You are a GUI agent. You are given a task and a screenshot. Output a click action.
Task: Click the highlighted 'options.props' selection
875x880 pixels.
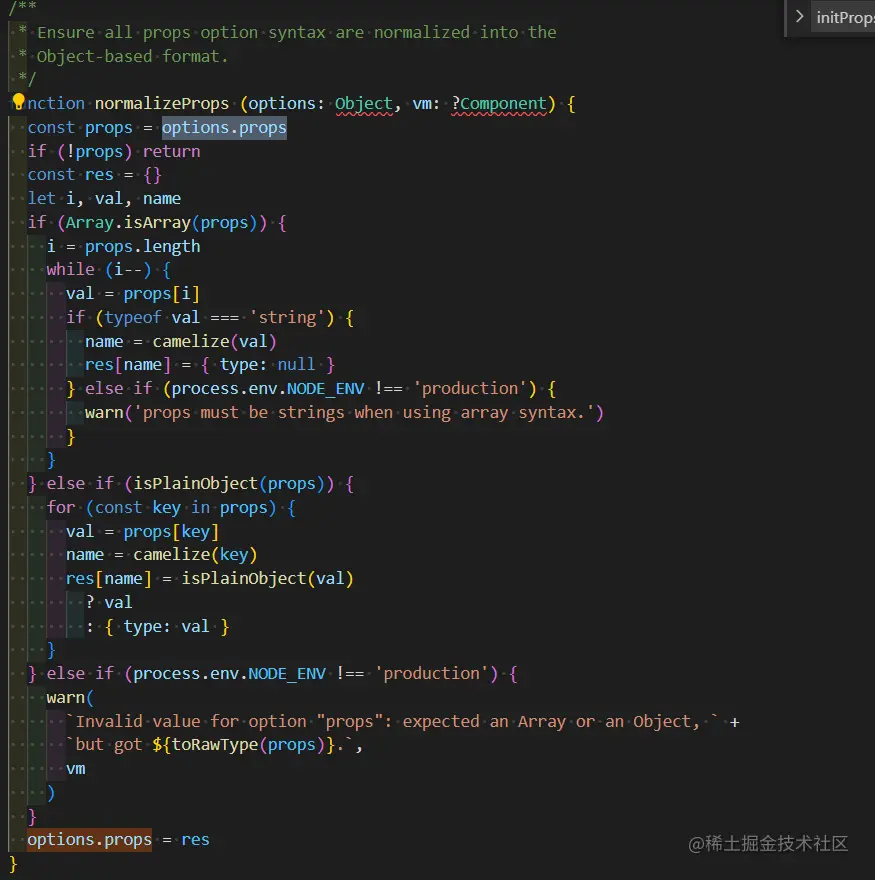pos(224,128)
